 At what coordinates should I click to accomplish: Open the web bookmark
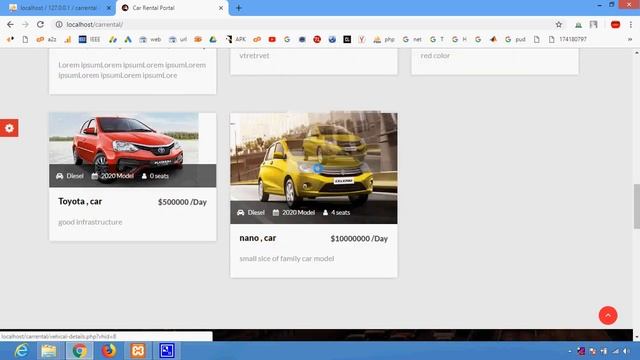coord(151,39)
